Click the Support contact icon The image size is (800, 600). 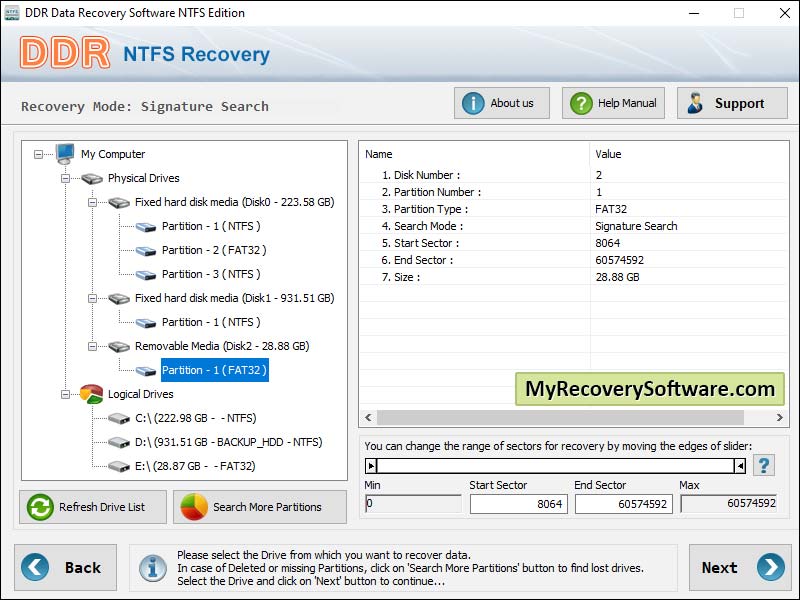pyautogui.click(x=696, y=102)
